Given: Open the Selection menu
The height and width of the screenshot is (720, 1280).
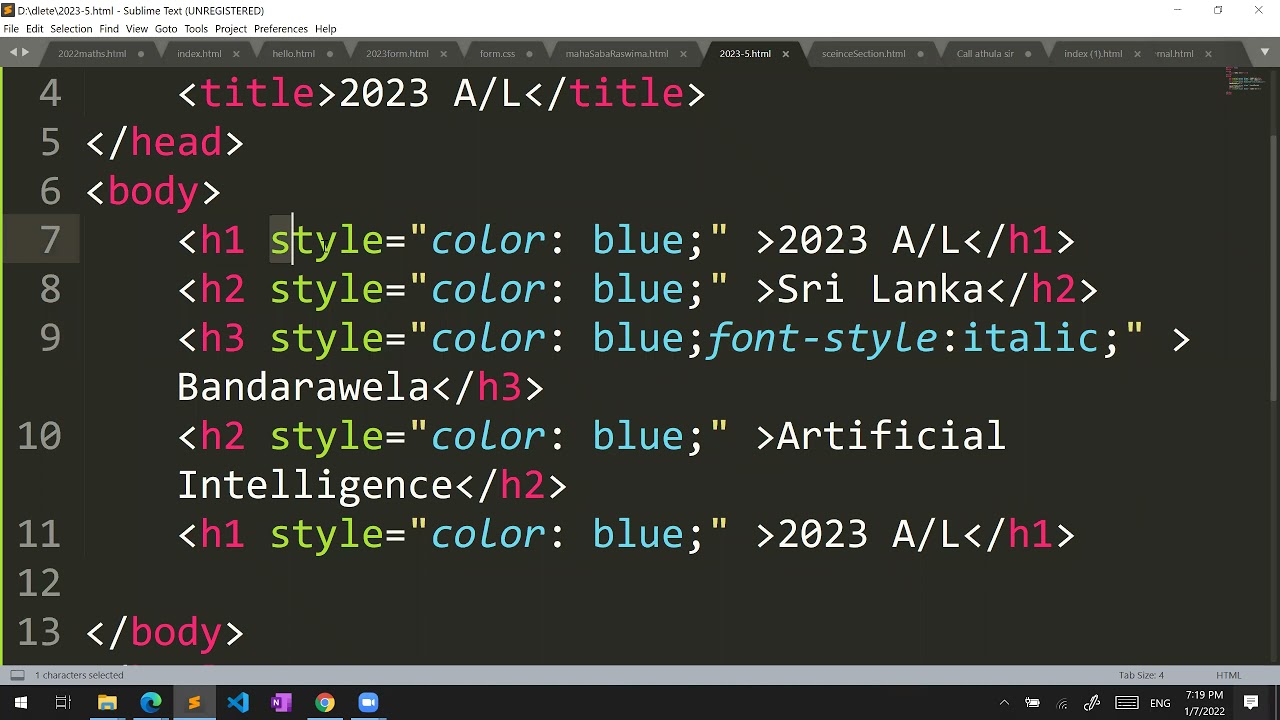Looking at the screenshot, I should coord(71,29).
